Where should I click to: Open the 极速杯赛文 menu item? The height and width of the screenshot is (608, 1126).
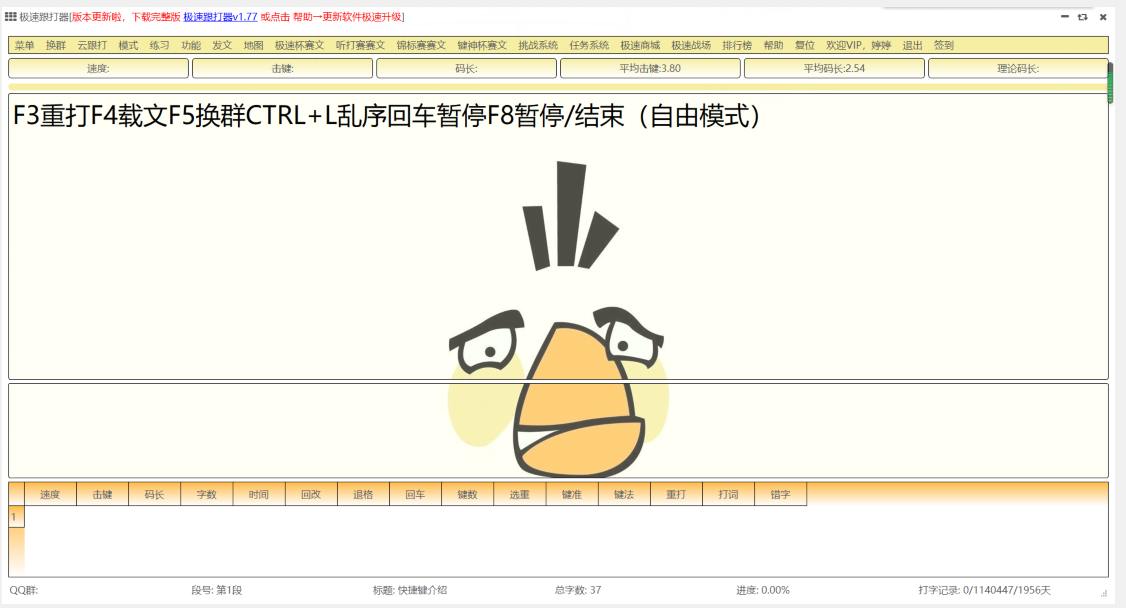click(299, 45)
